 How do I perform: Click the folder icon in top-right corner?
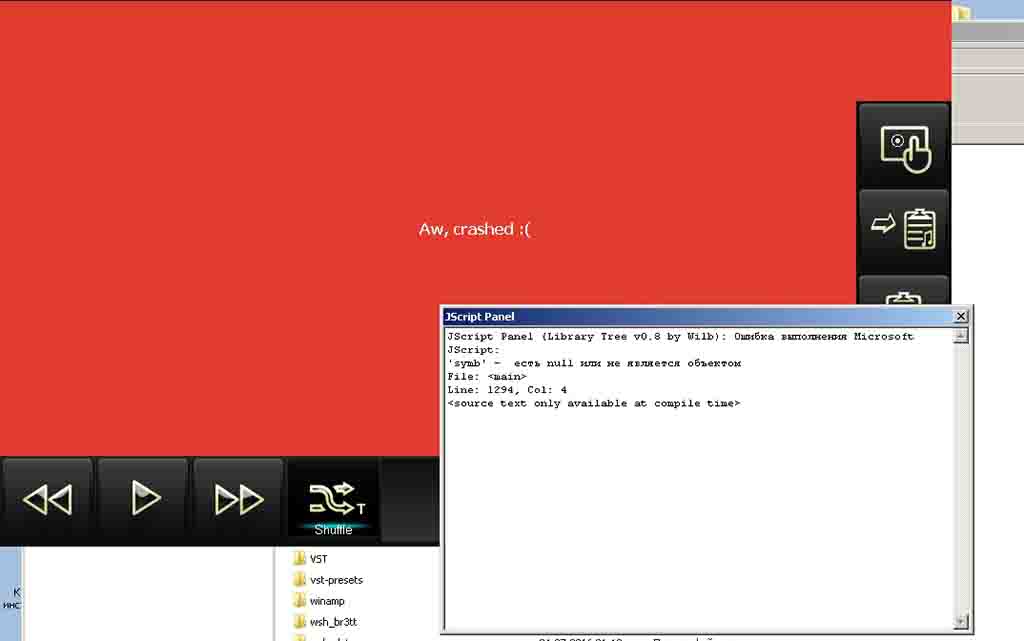pyautogui.click(x=961, y=12)
